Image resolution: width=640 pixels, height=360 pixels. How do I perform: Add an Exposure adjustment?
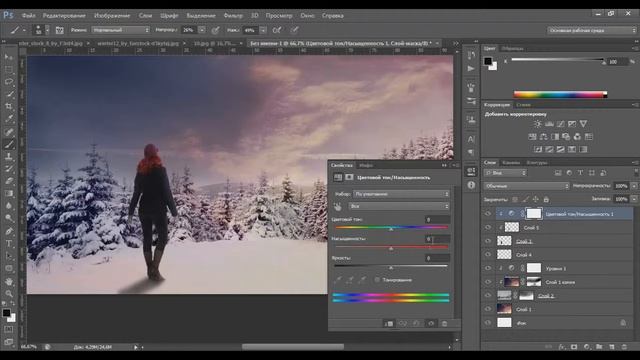[x=572, y=124]
